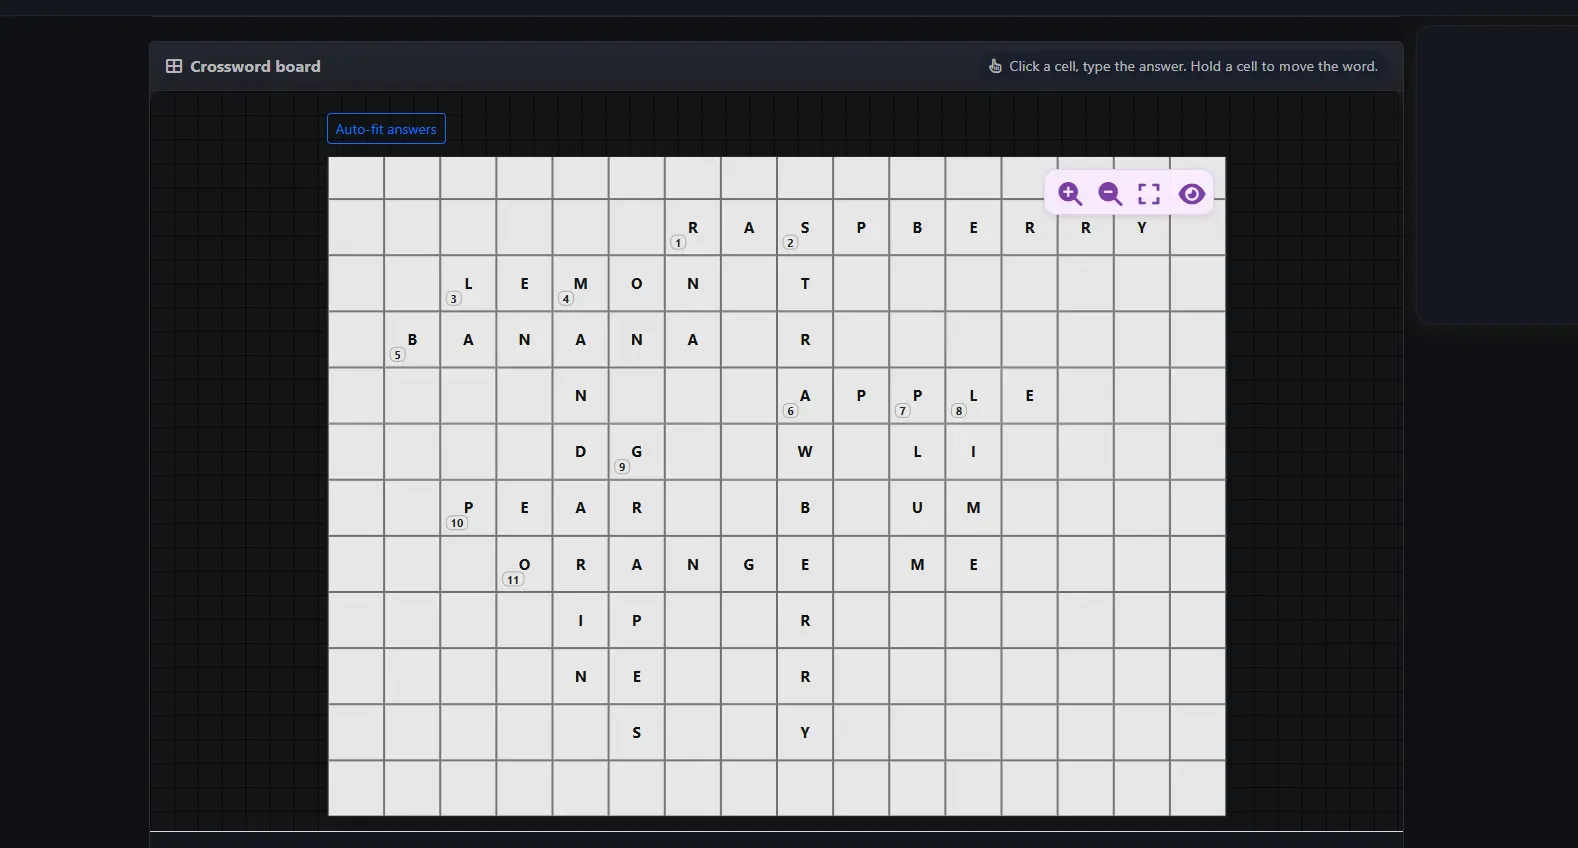Click the grid icon beside Crossword board

click(174, 66)
